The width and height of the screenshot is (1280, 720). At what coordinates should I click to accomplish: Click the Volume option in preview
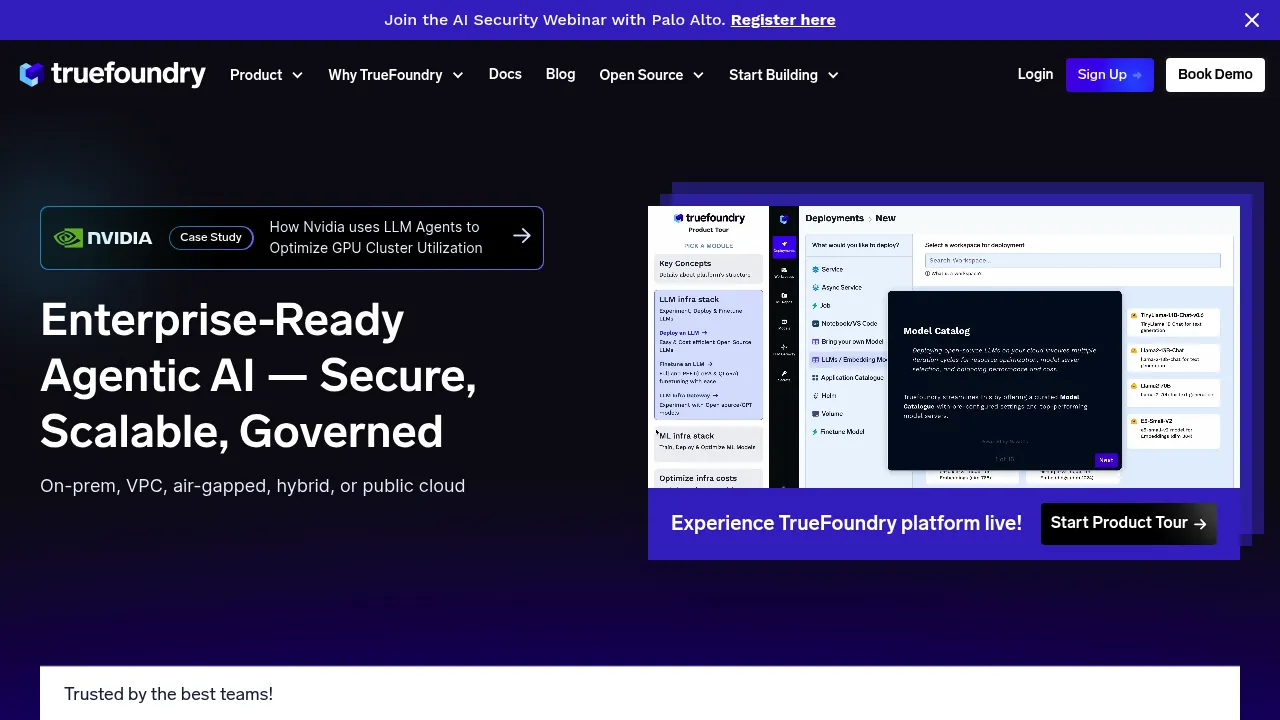point(827,414)
